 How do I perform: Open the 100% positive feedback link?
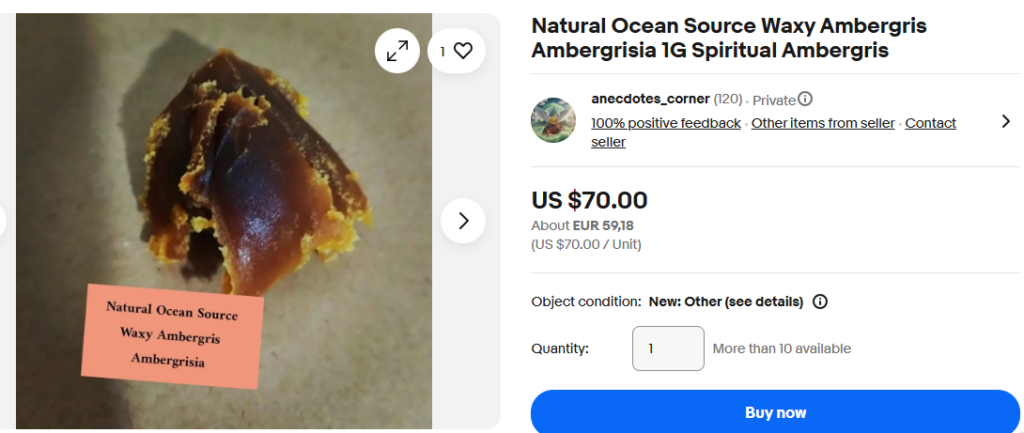tap(666, 123)
